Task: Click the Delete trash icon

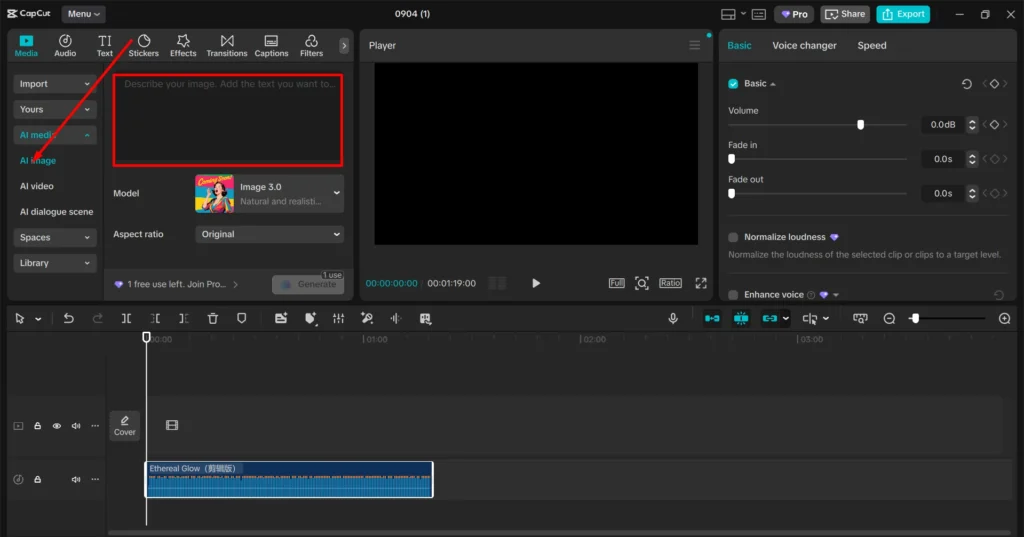Action: [213, 318]
